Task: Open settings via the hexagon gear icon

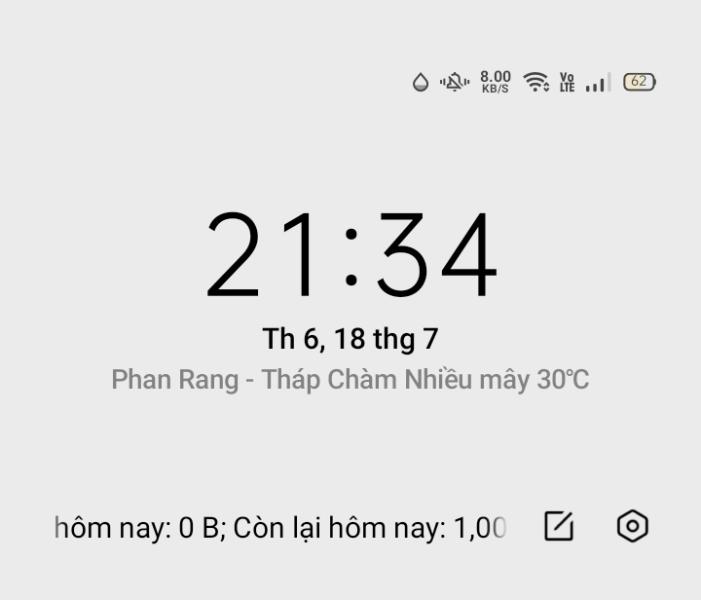Action: (x=632, y=526)
